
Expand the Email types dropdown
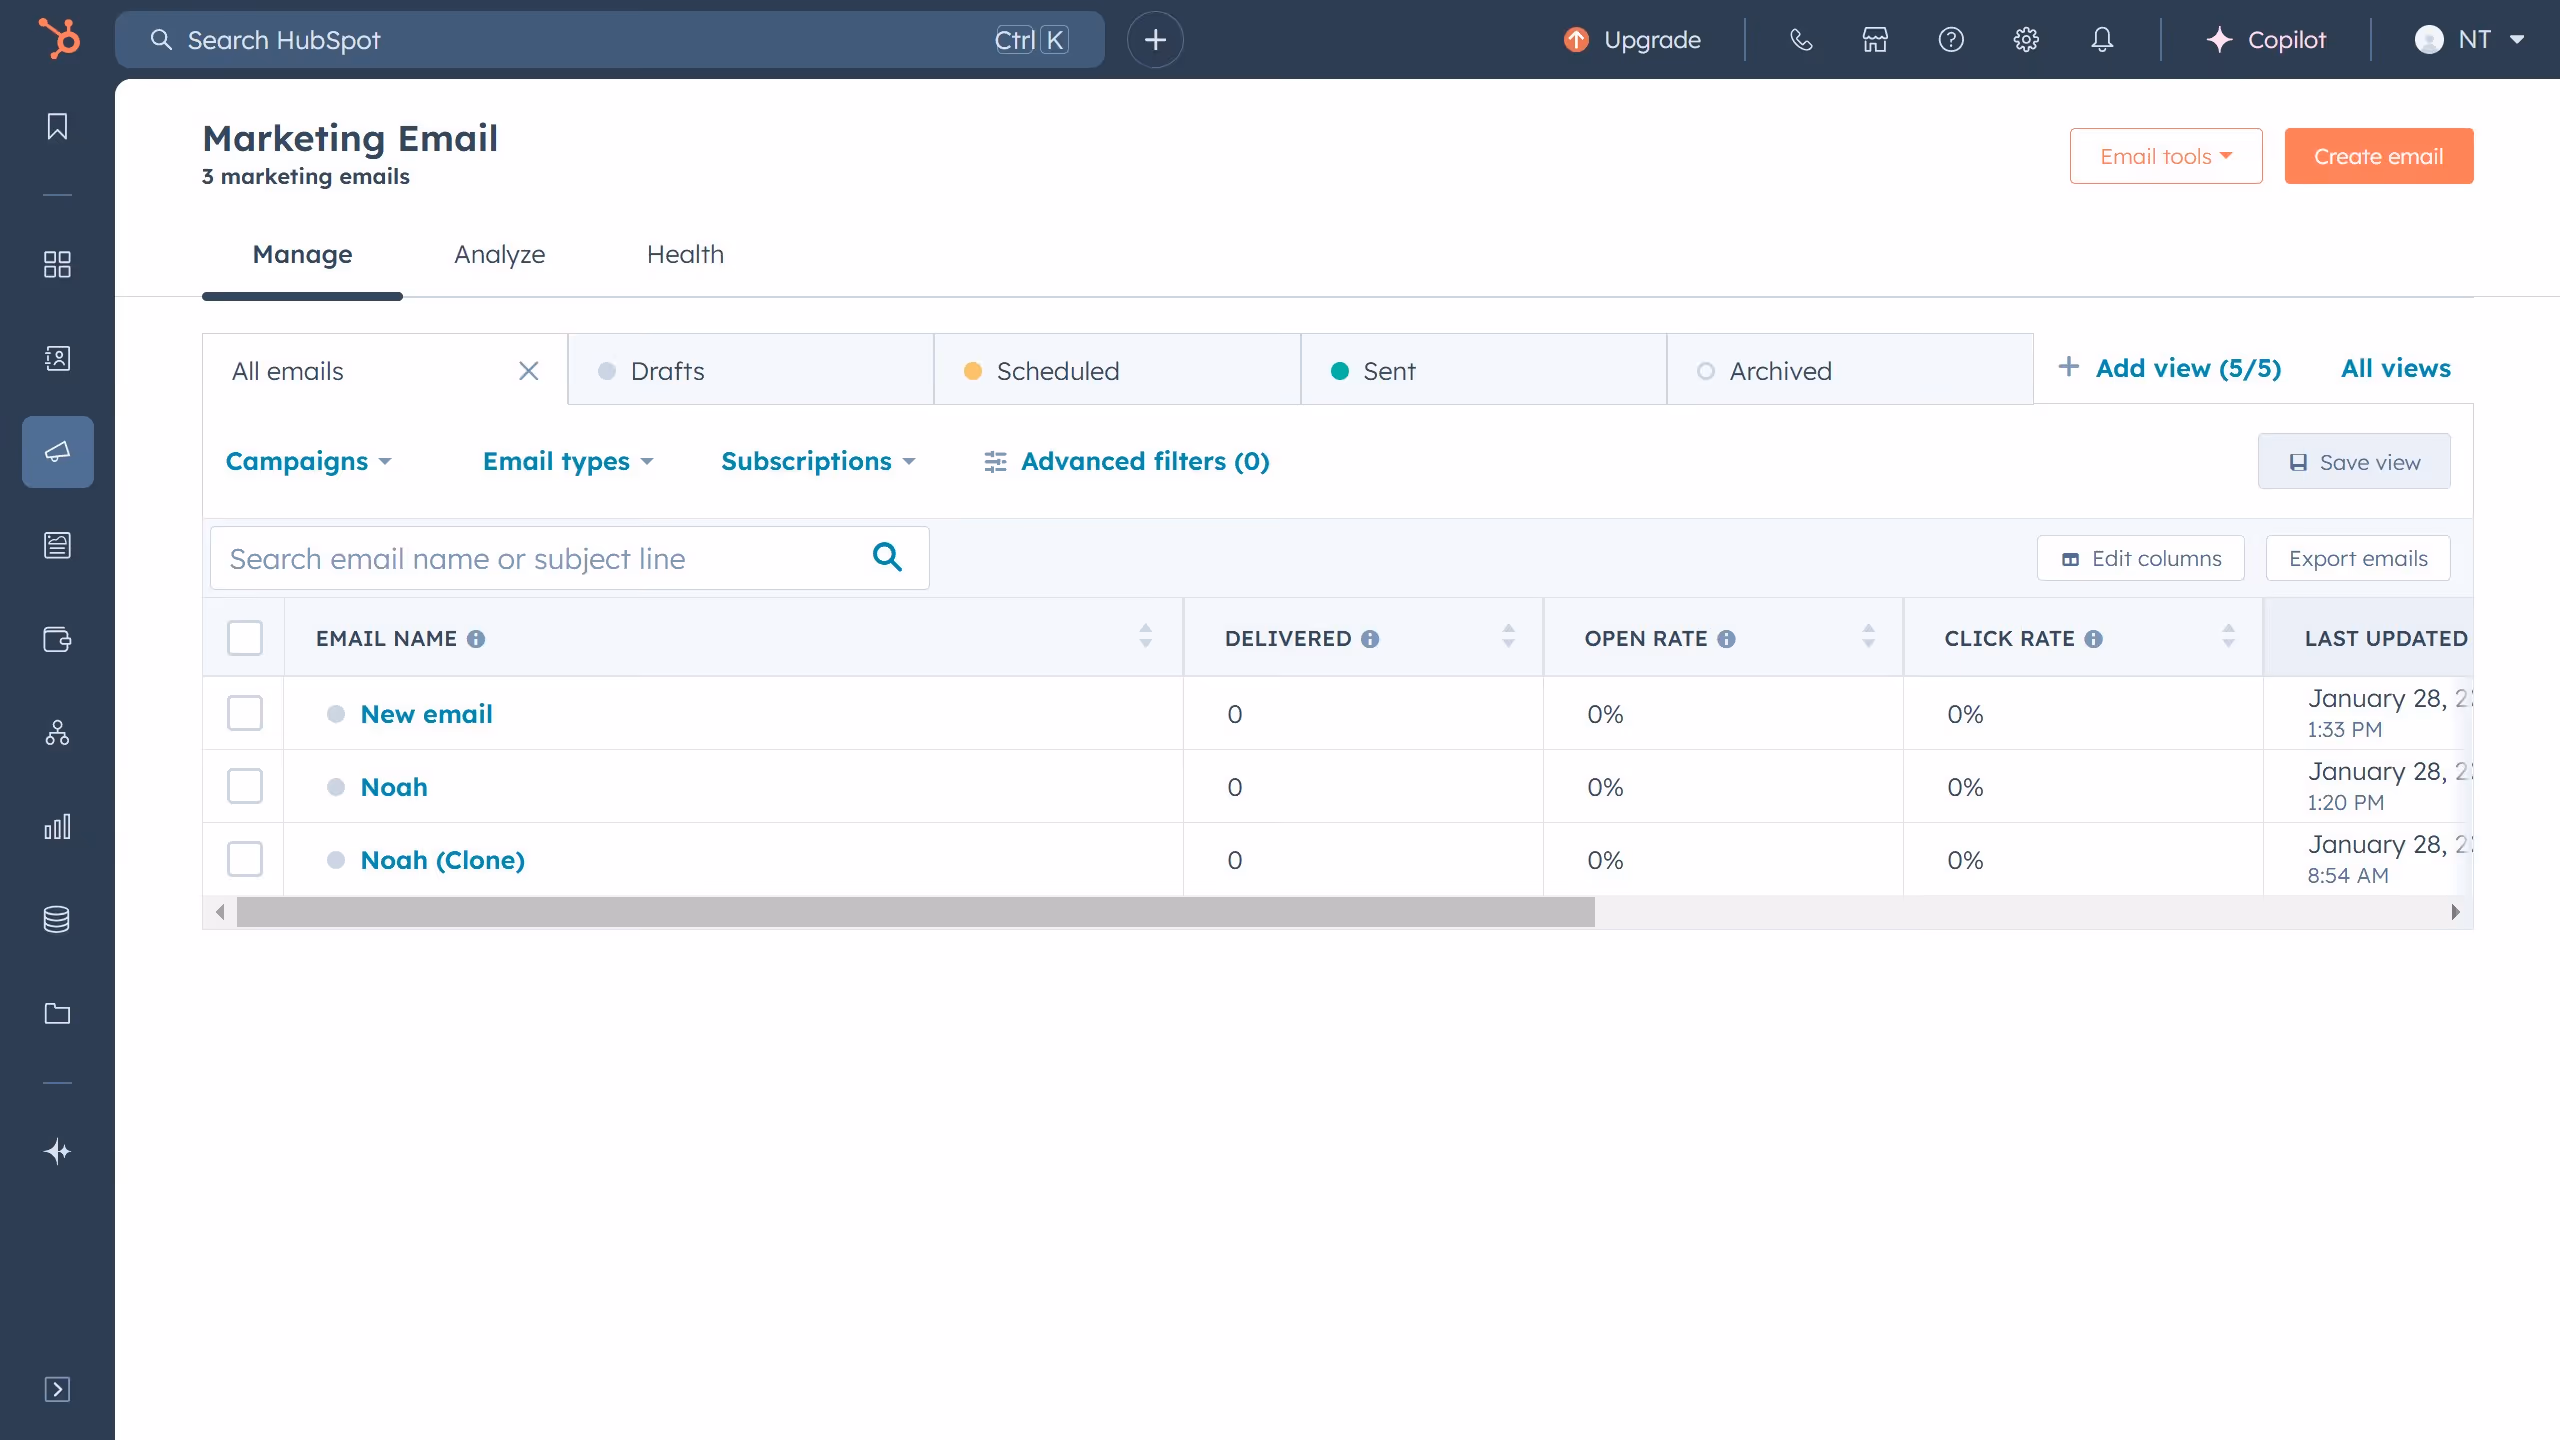click(x=566, y=461)
